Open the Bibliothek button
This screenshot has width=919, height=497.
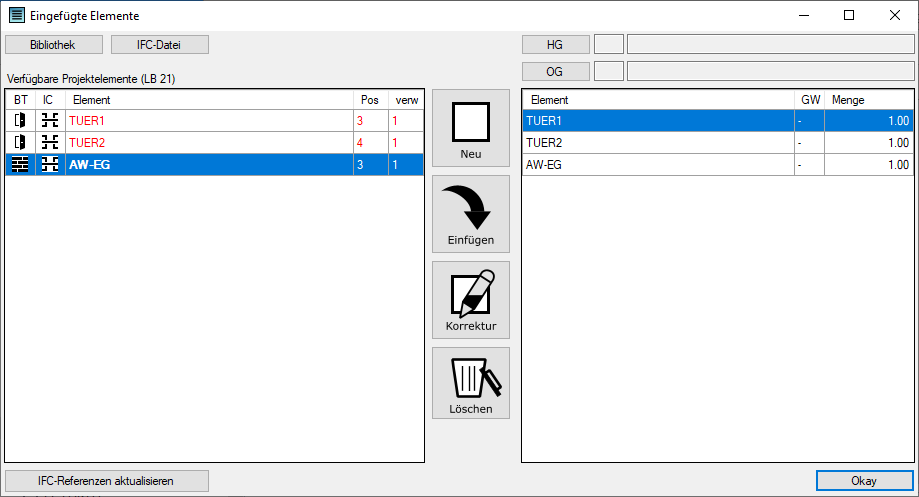point(54,45)
